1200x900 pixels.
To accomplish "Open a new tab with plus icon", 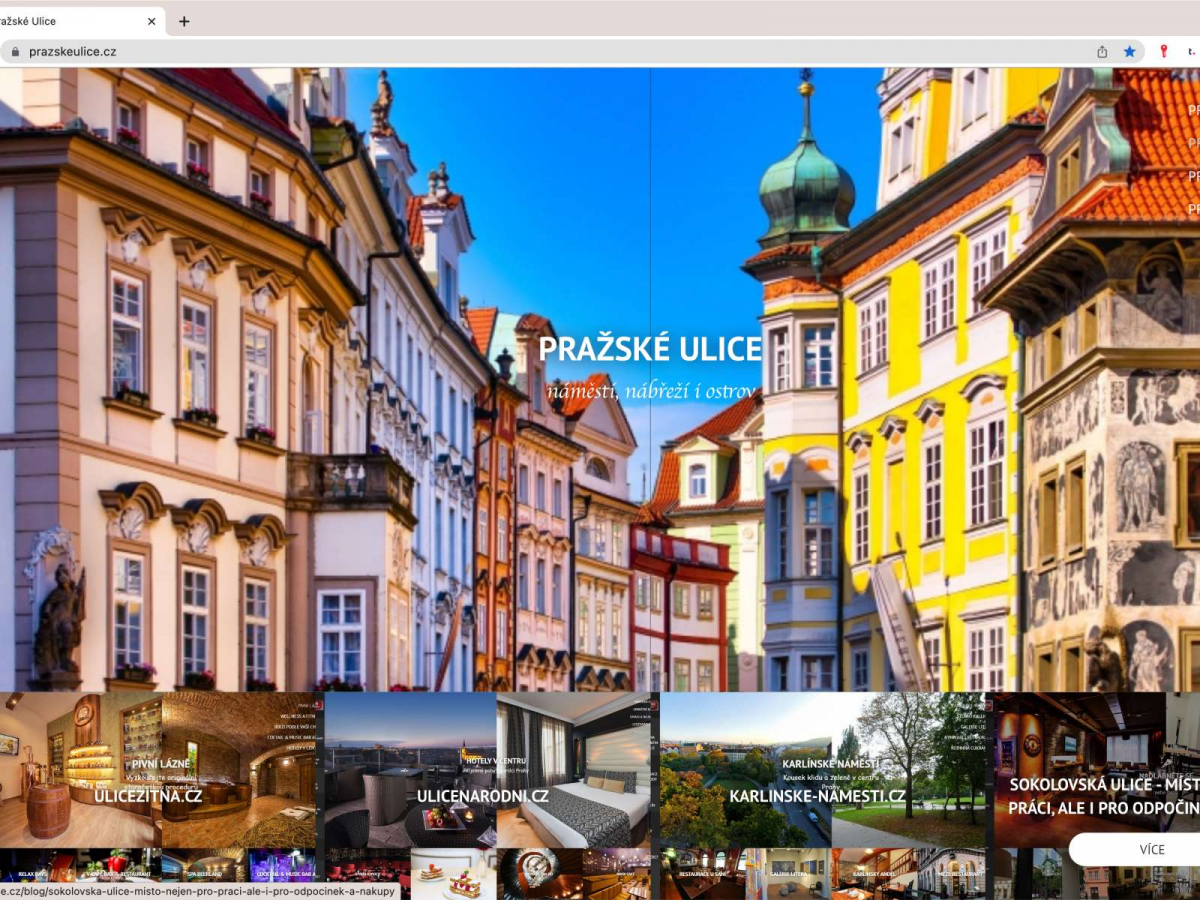I will point(184,21).
